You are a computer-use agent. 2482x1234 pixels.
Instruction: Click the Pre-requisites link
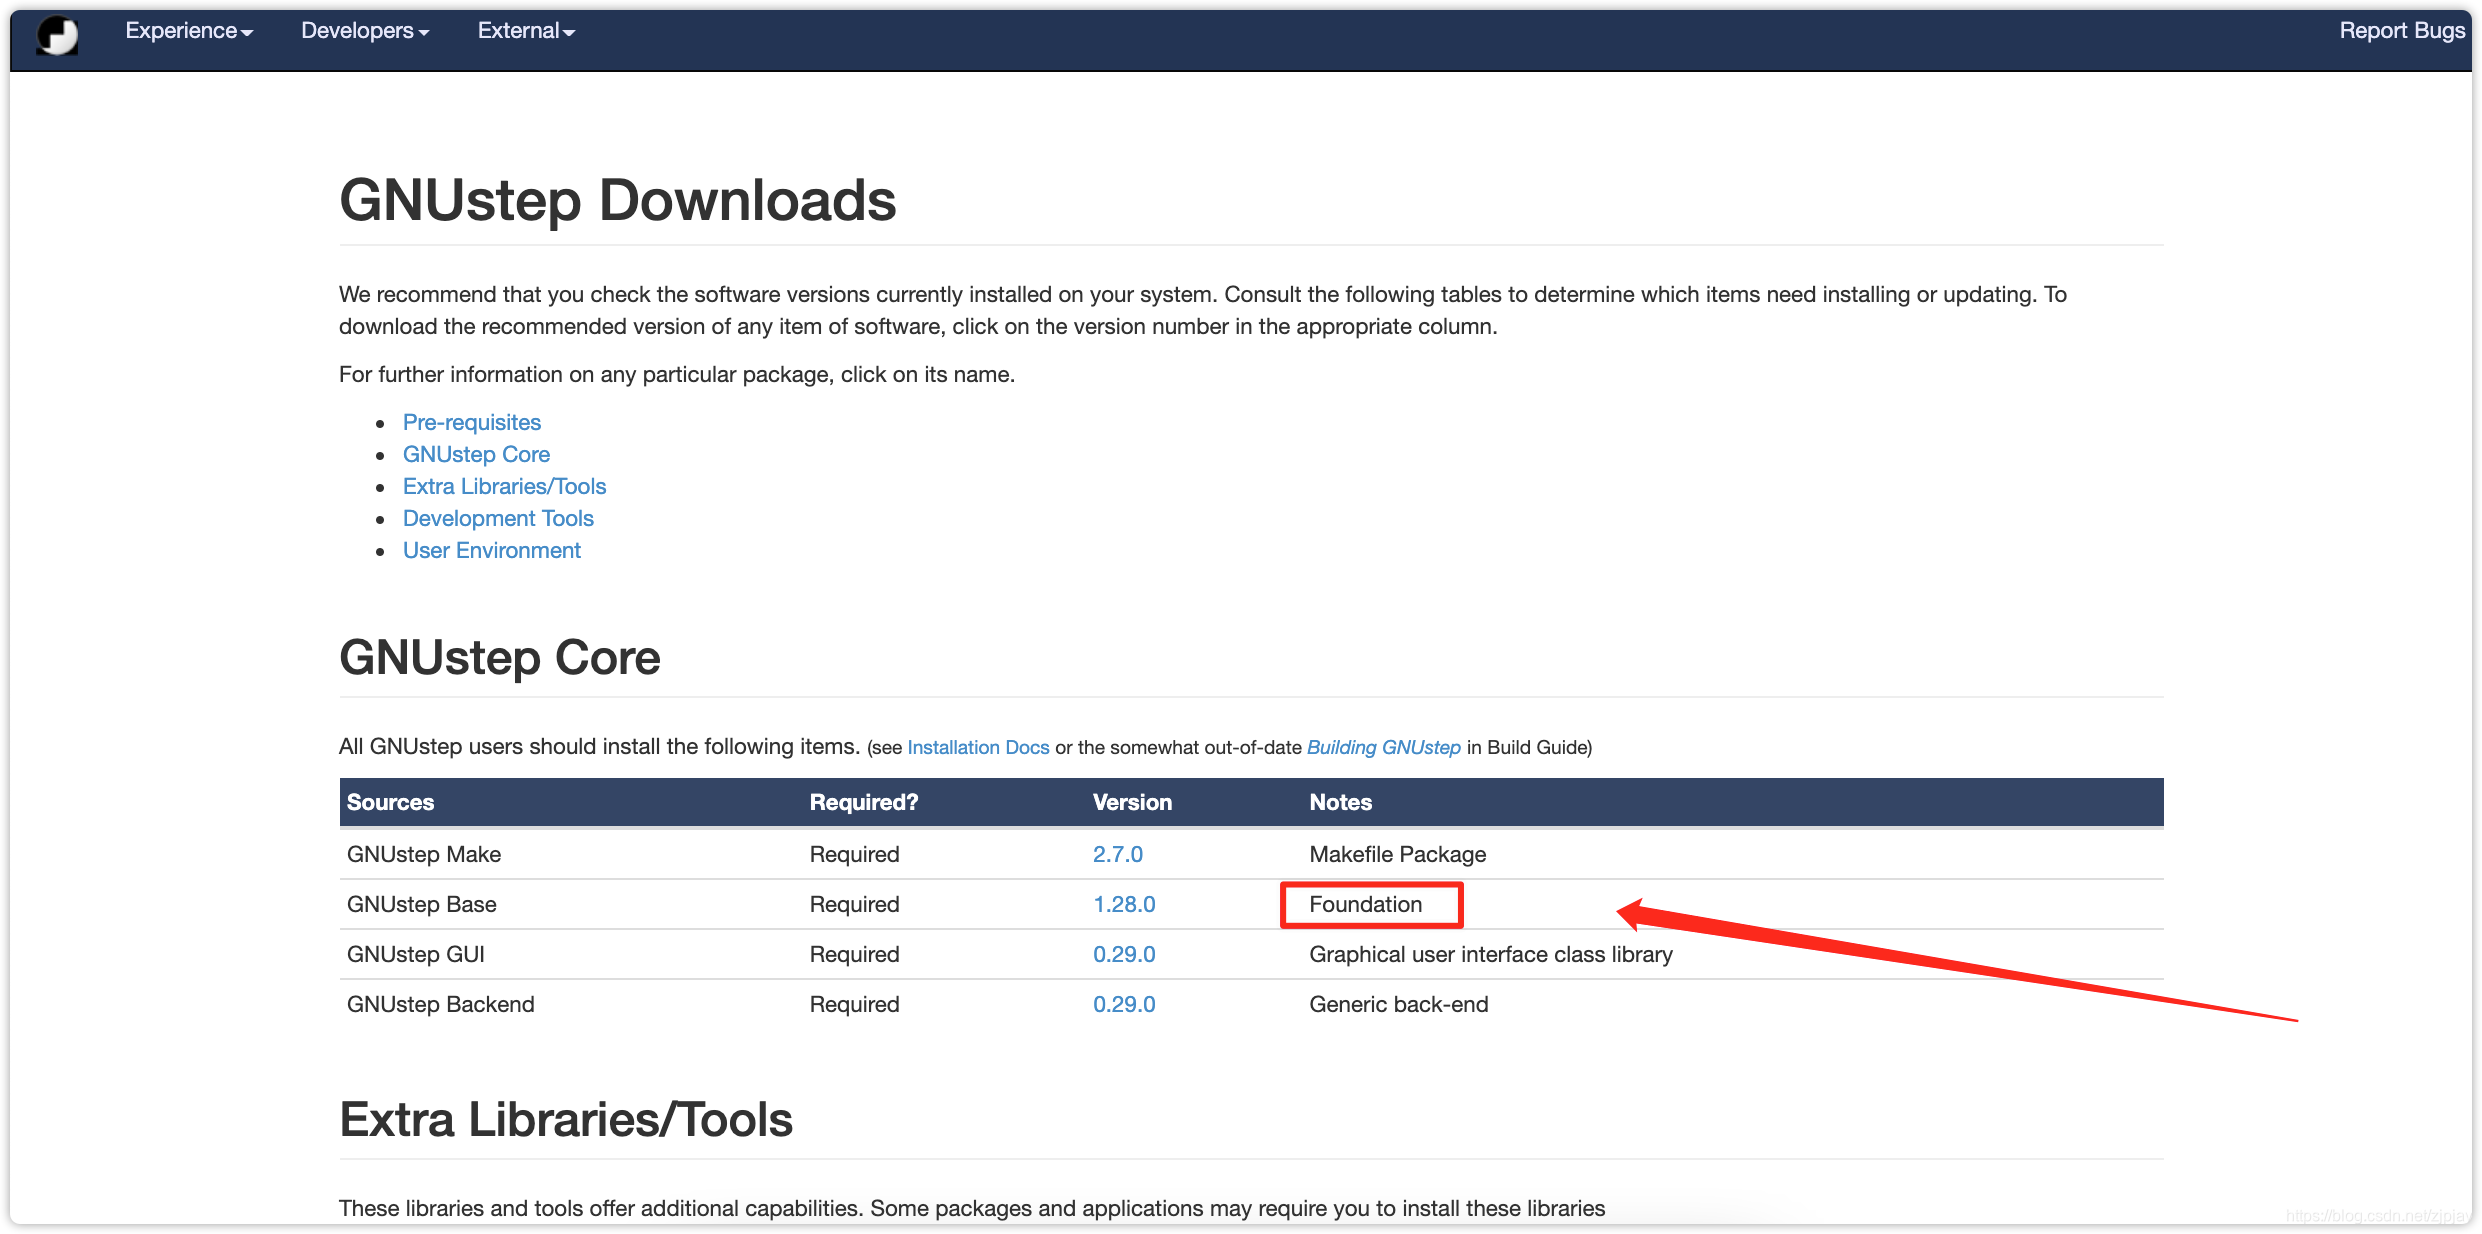[x=470, y=422]
